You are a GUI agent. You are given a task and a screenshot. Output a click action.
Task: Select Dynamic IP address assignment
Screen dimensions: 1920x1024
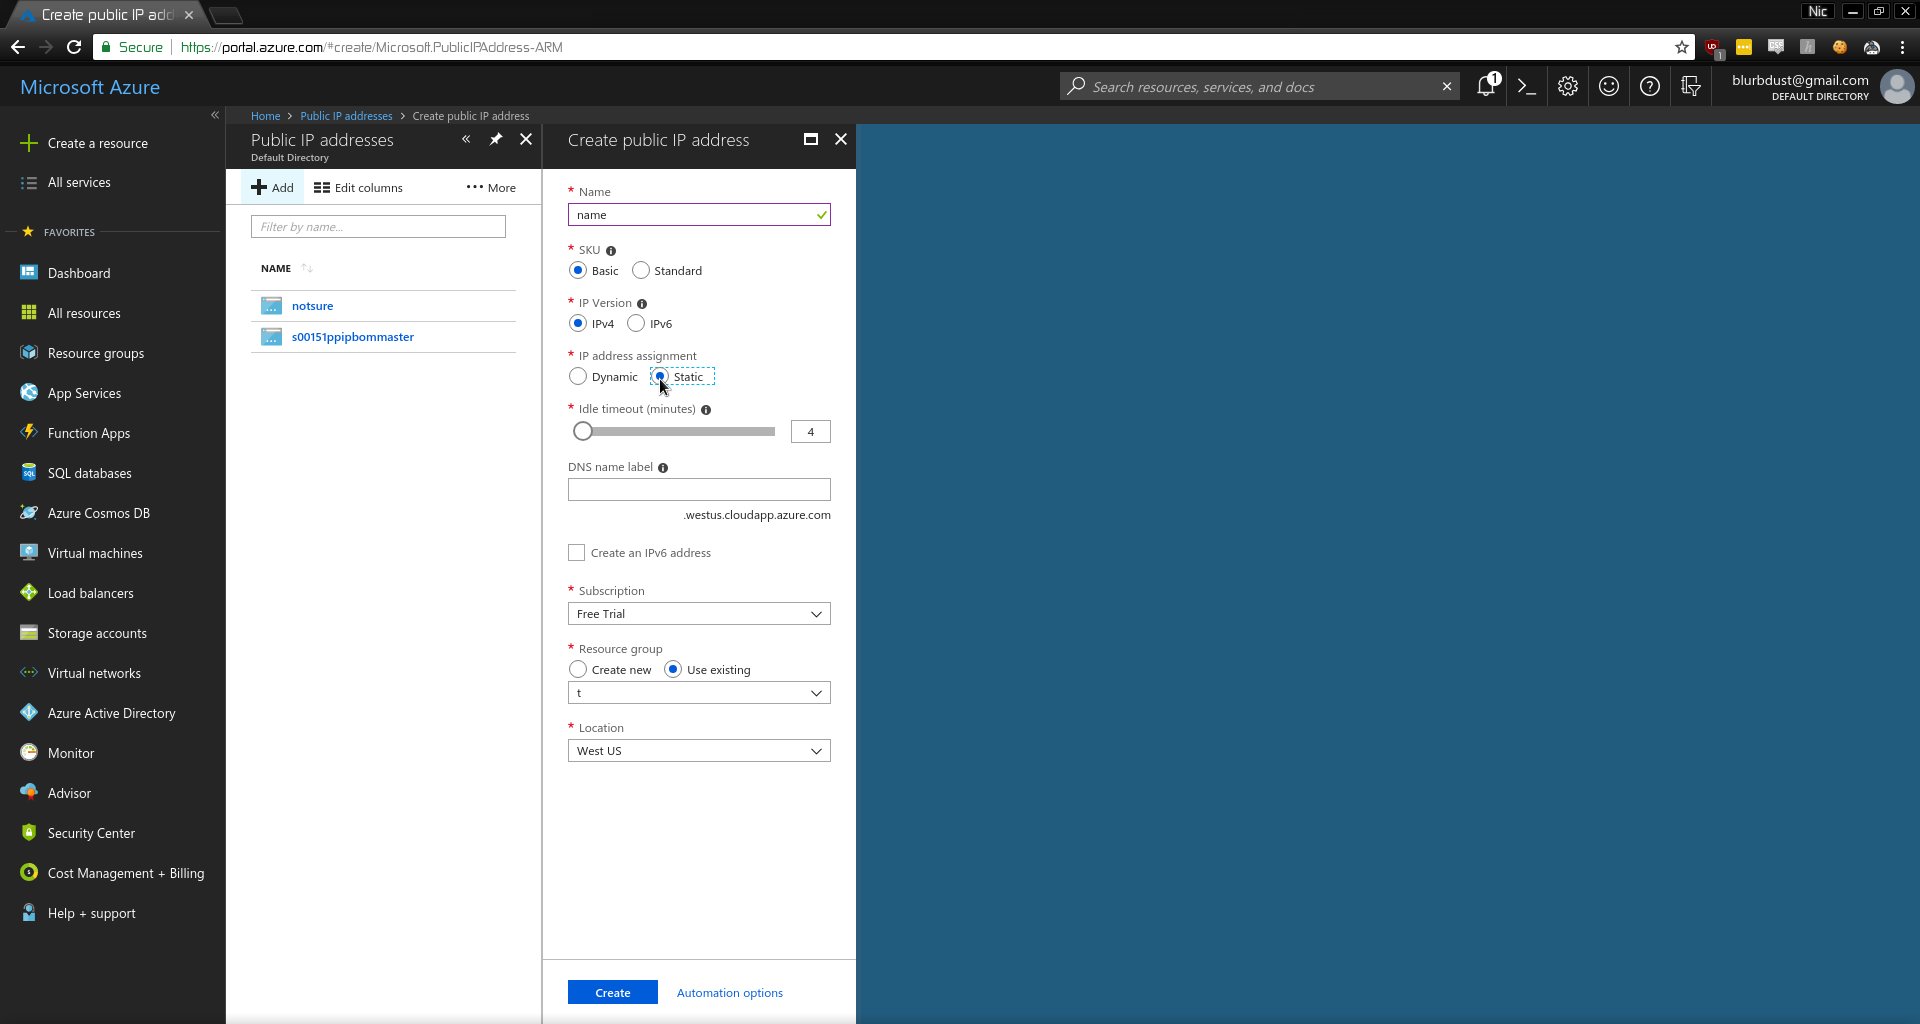coord(578,376)
